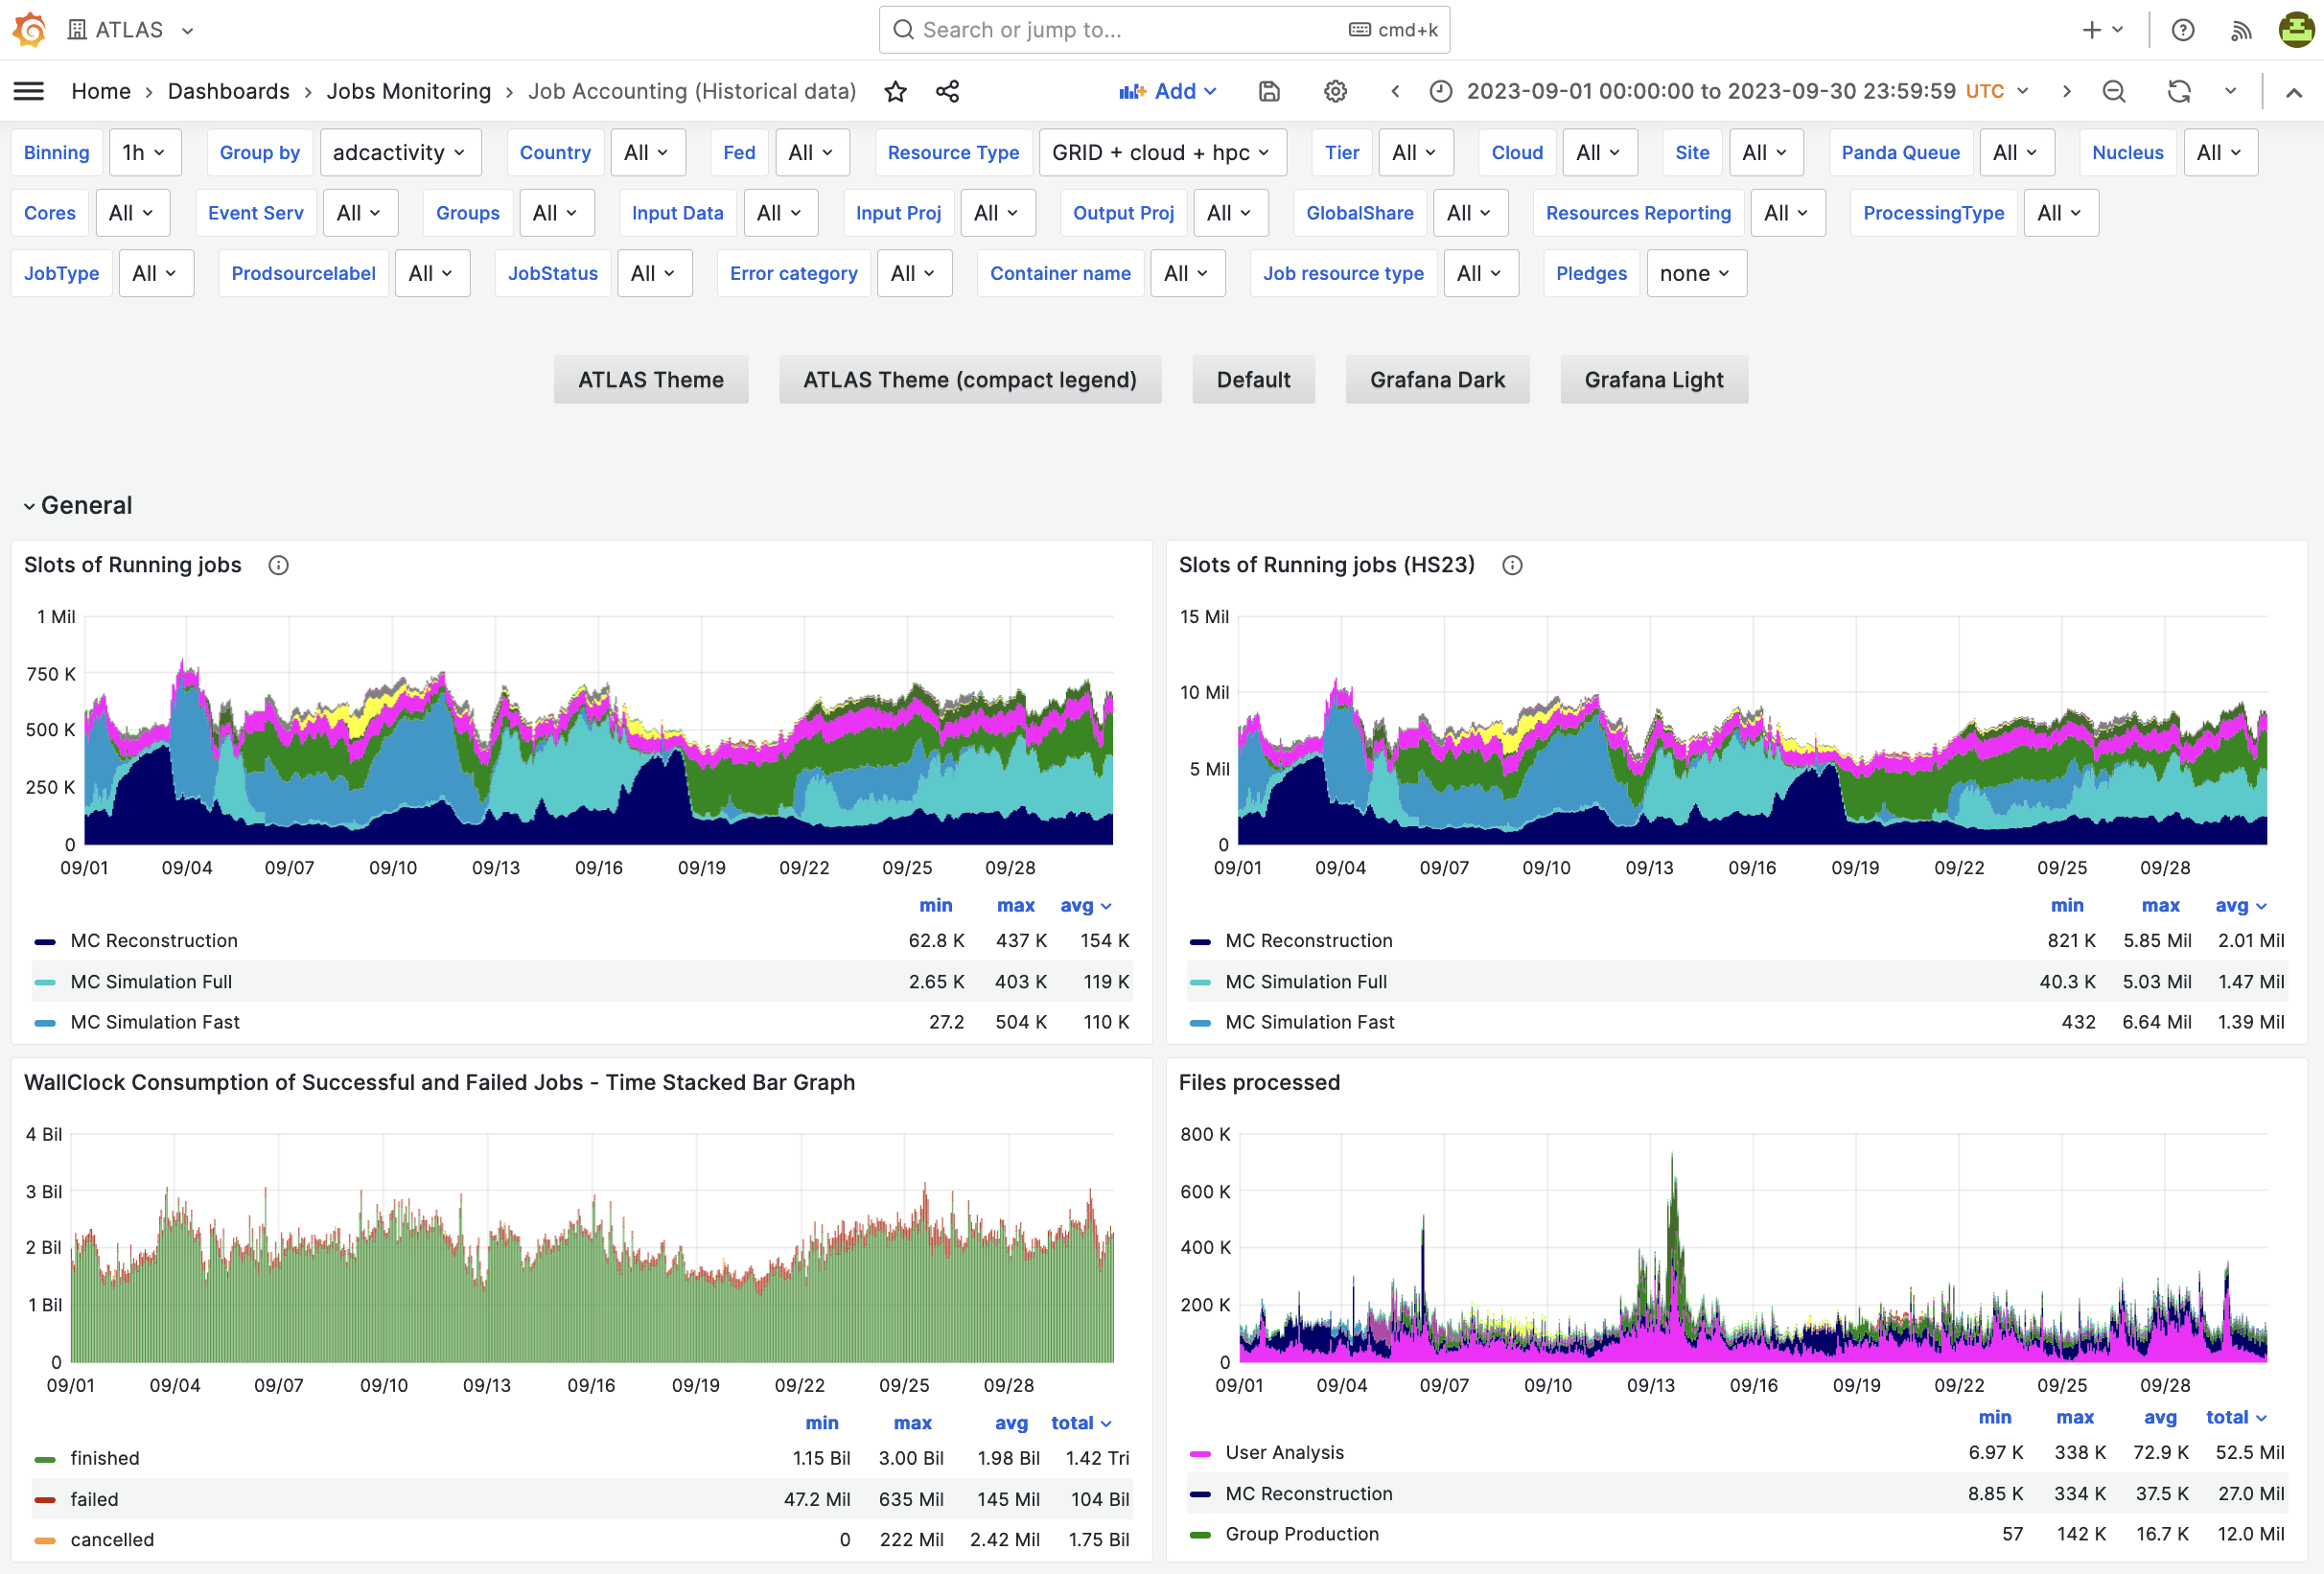Viewport: 2324px width, 1574px height.
Task: Open the Country All dropdown
Action: click(x=647, y=152)
